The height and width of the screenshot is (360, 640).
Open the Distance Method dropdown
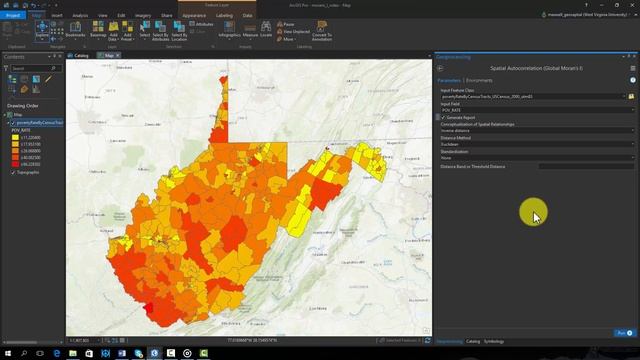633,144
